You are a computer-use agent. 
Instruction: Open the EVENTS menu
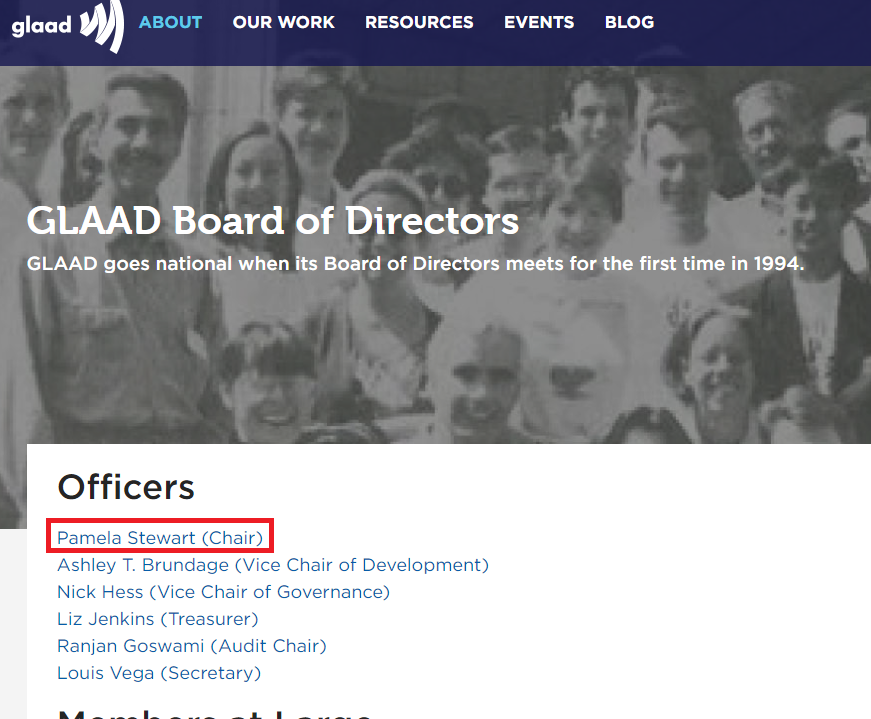point(539,22)
